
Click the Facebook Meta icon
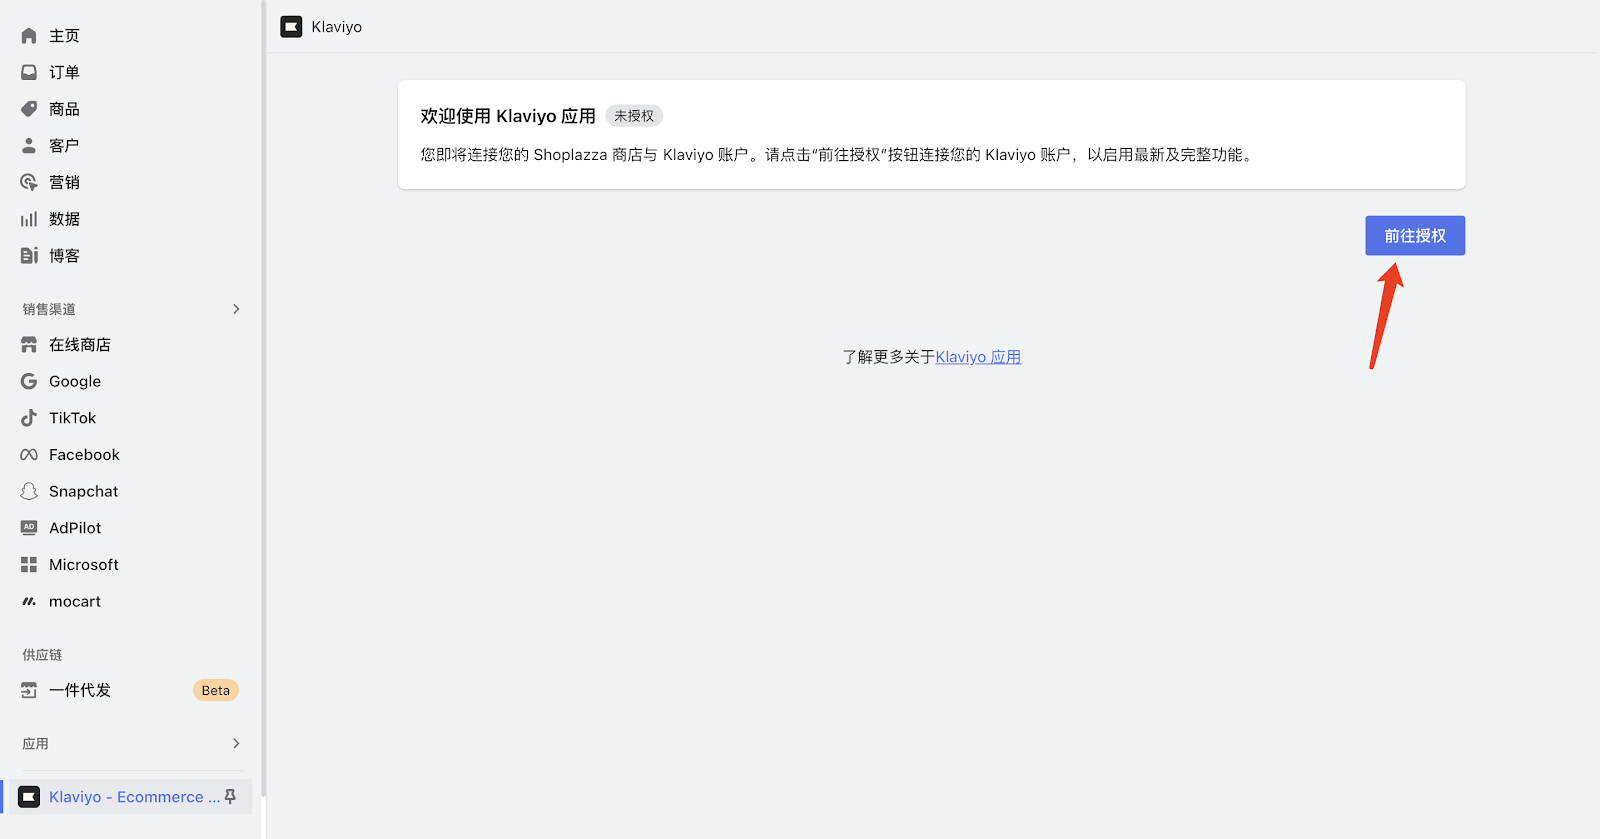(29, 455)
